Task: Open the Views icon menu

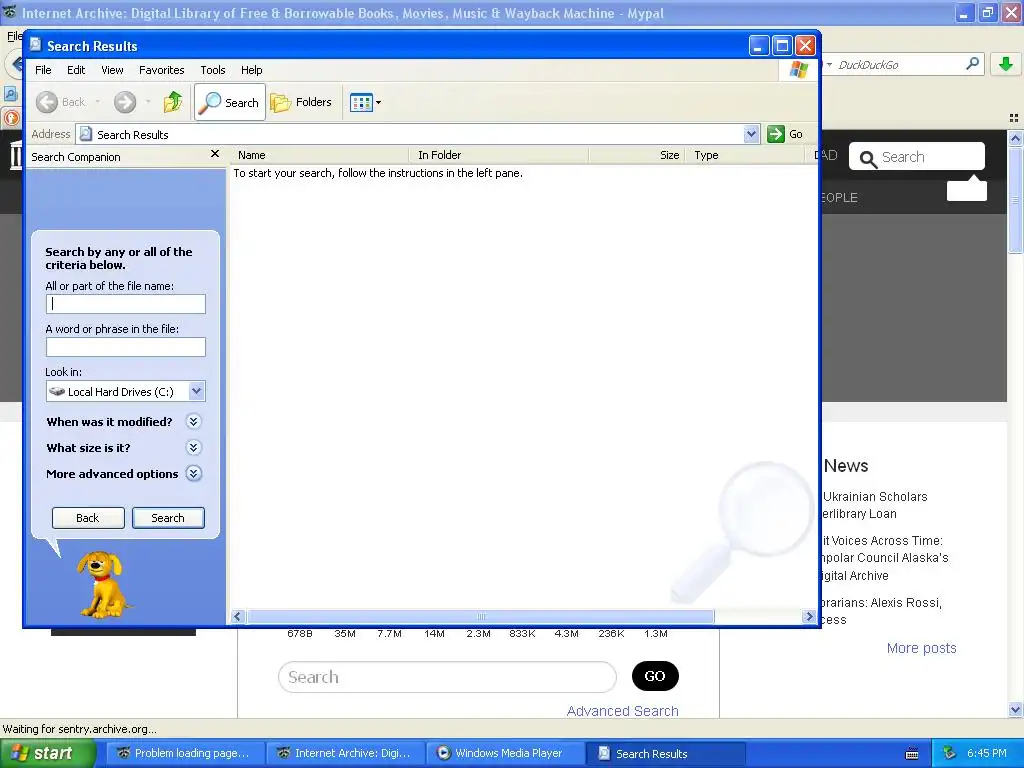Action: click(x=365, y=102)
